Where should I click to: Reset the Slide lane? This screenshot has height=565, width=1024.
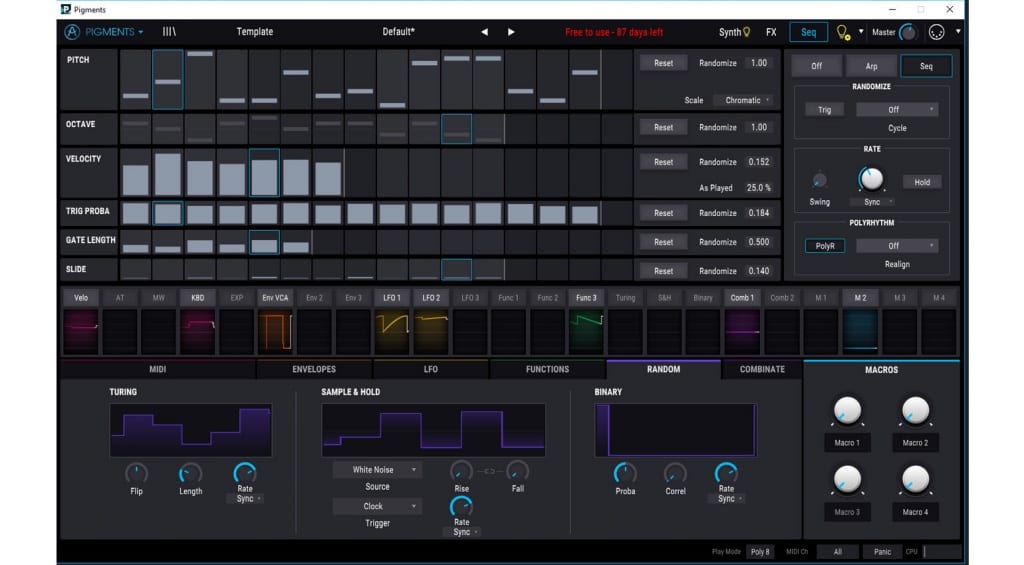663,271
